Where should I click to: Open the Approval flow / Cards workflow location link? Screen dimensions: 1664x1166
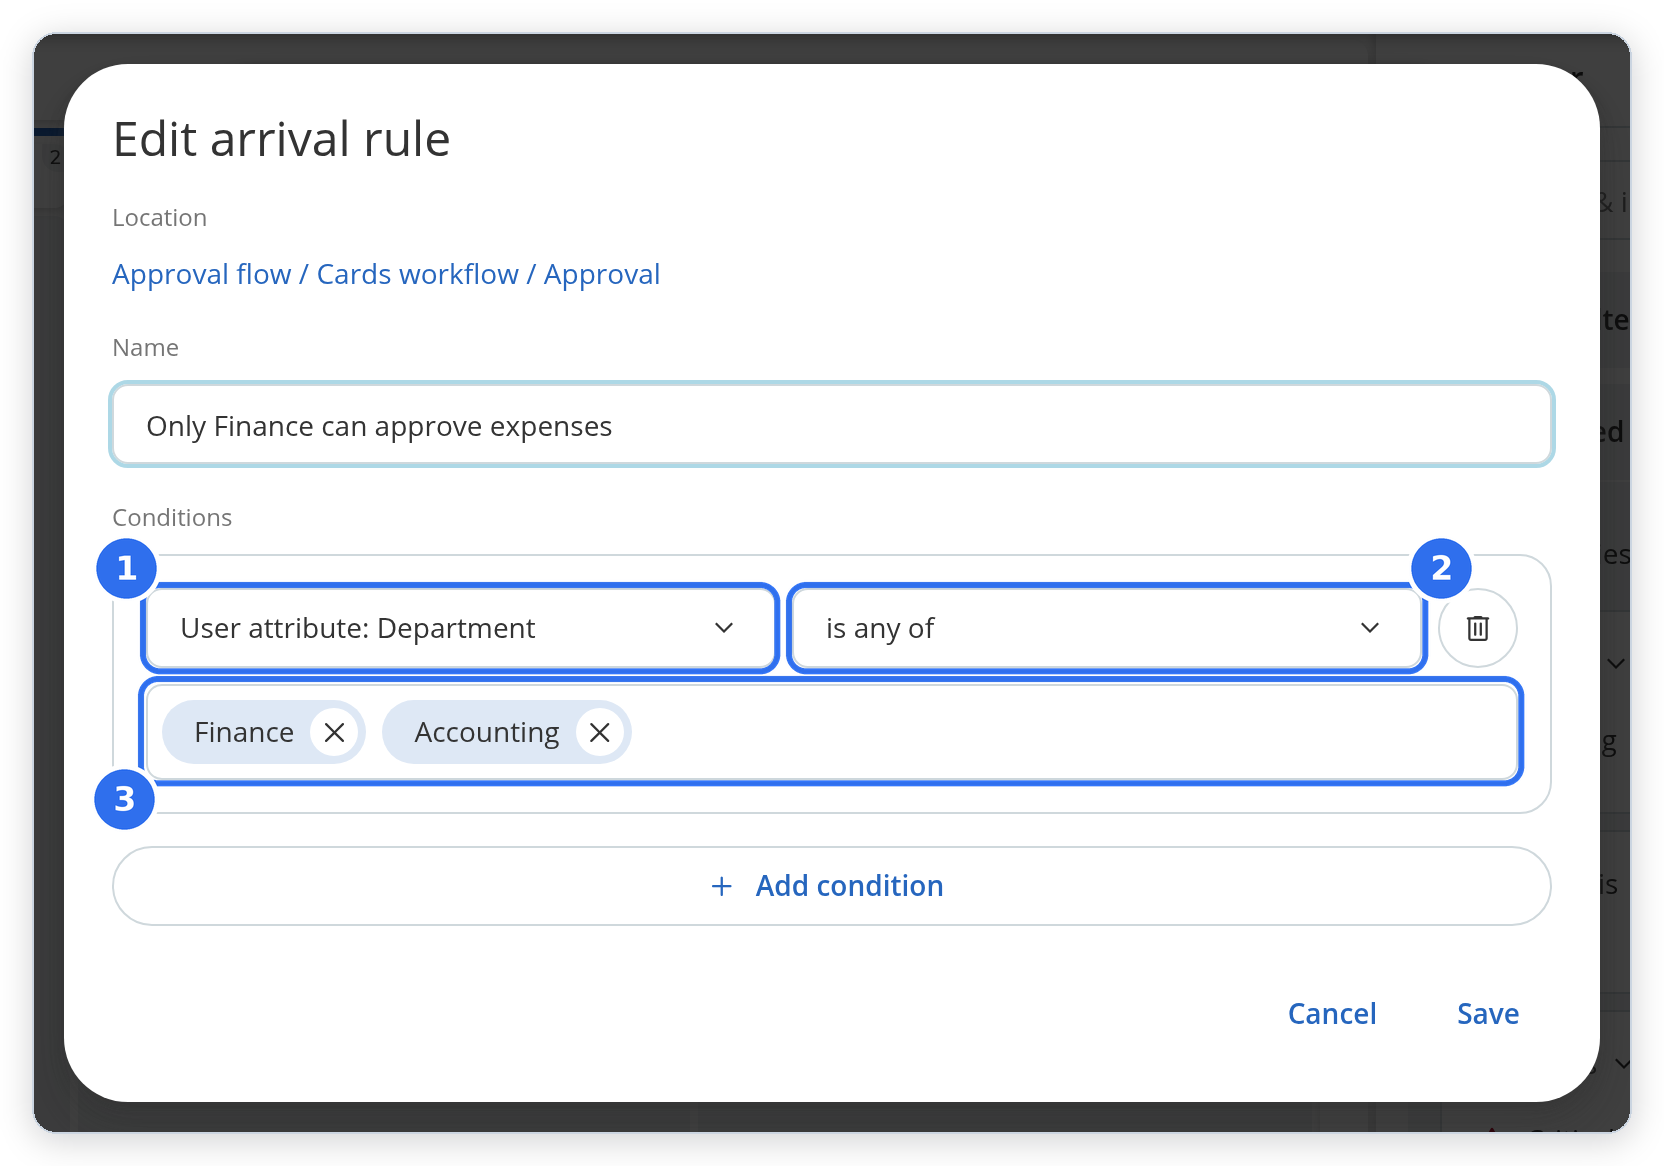coord(386,274)
